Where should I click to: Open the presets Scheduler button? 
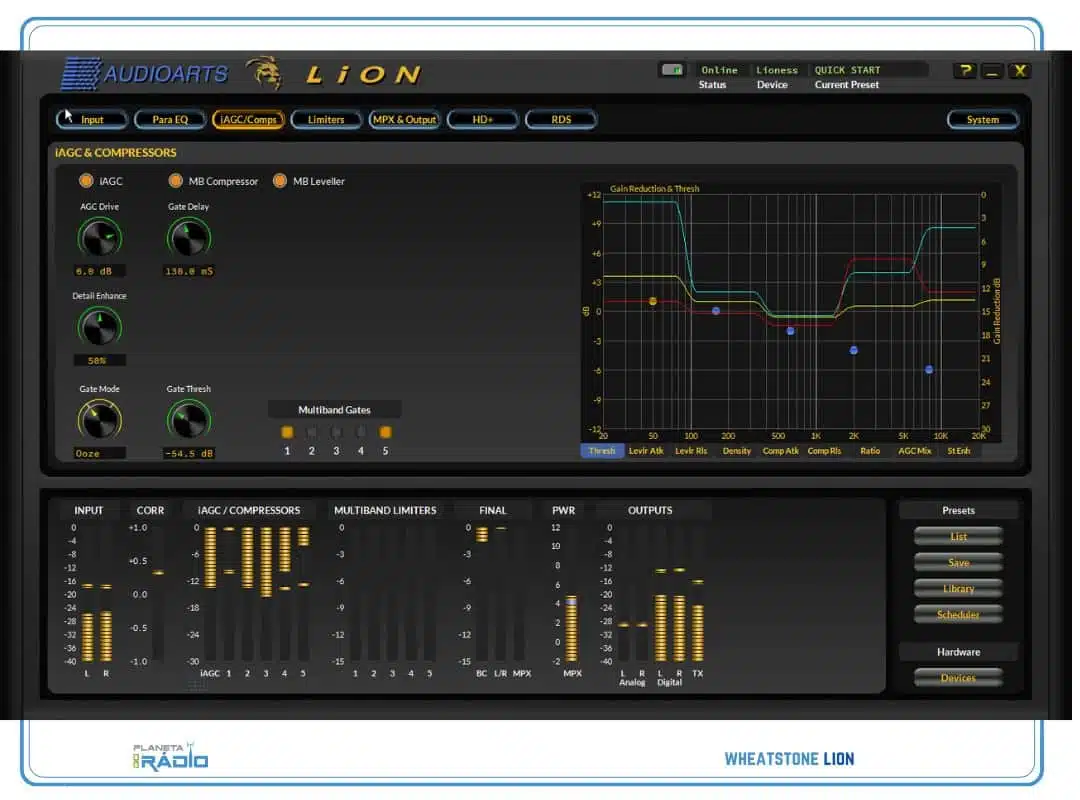[x=958, y=614]
